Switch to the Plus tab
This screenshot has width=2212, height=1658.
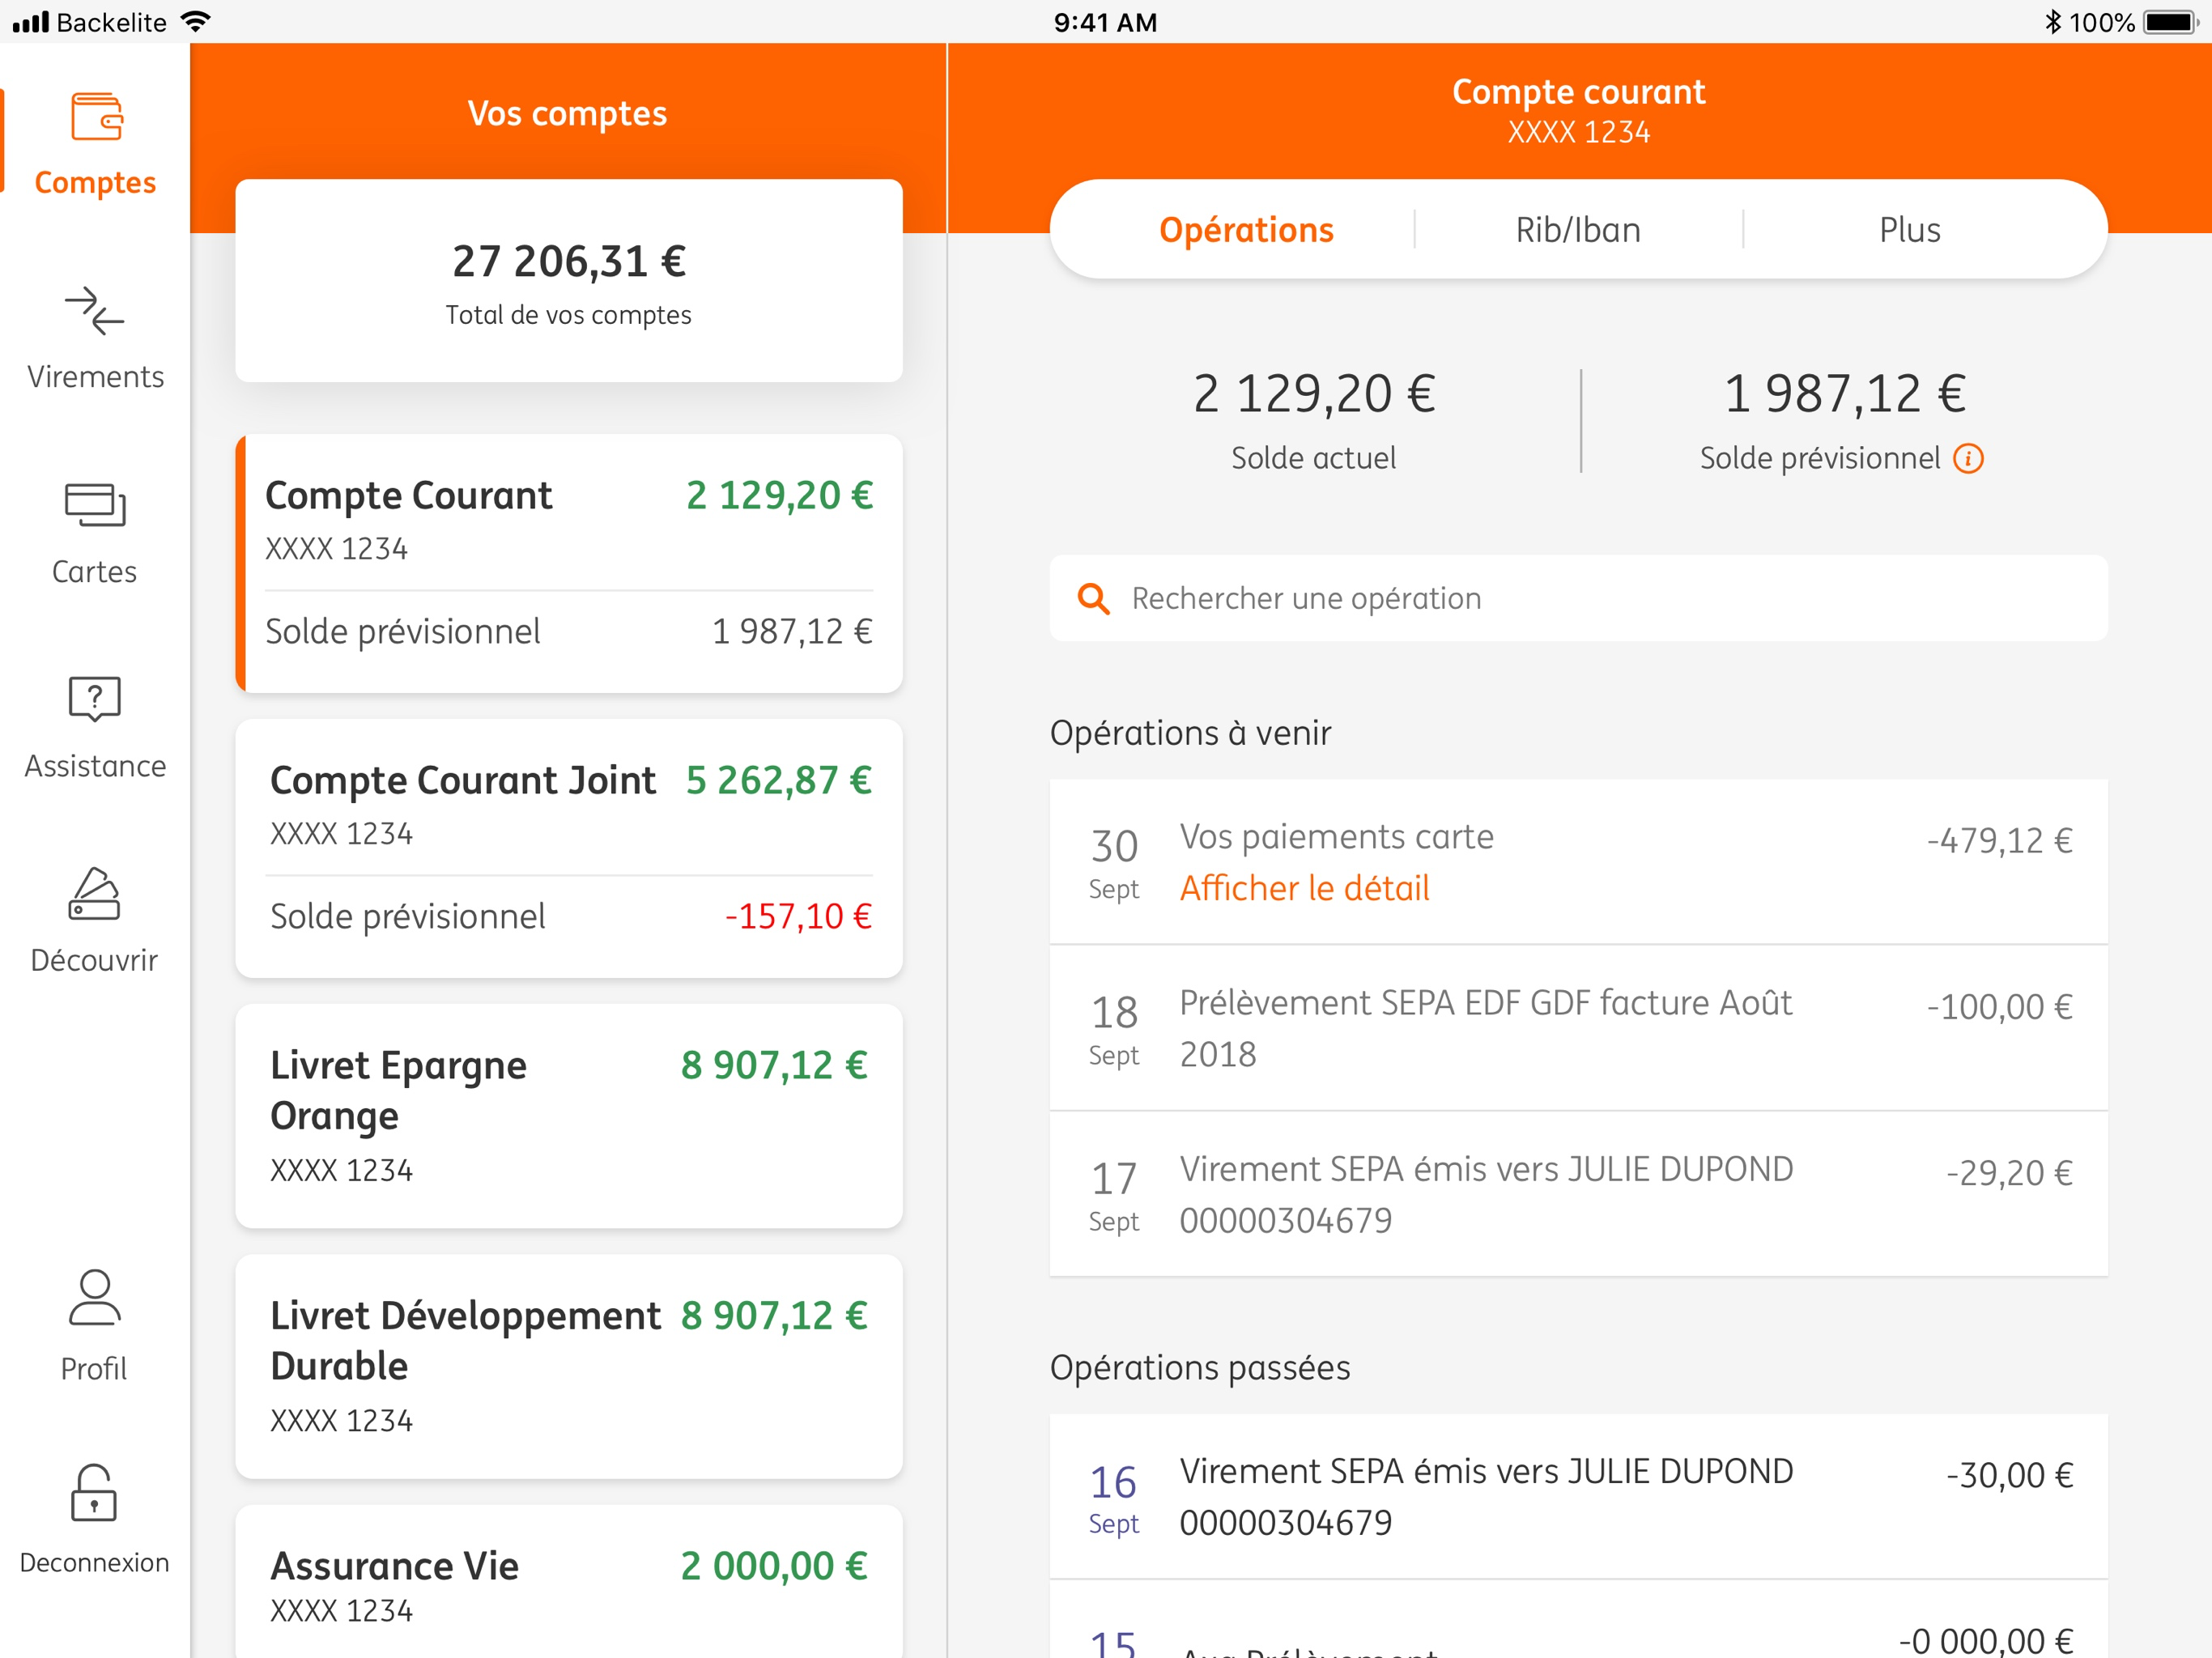point(1909,230)
